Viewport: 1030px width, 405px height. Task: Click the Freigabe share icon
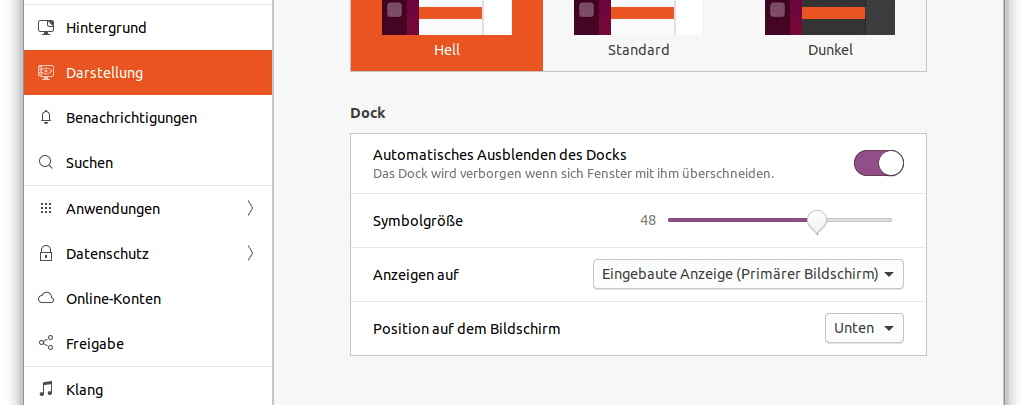45,344
